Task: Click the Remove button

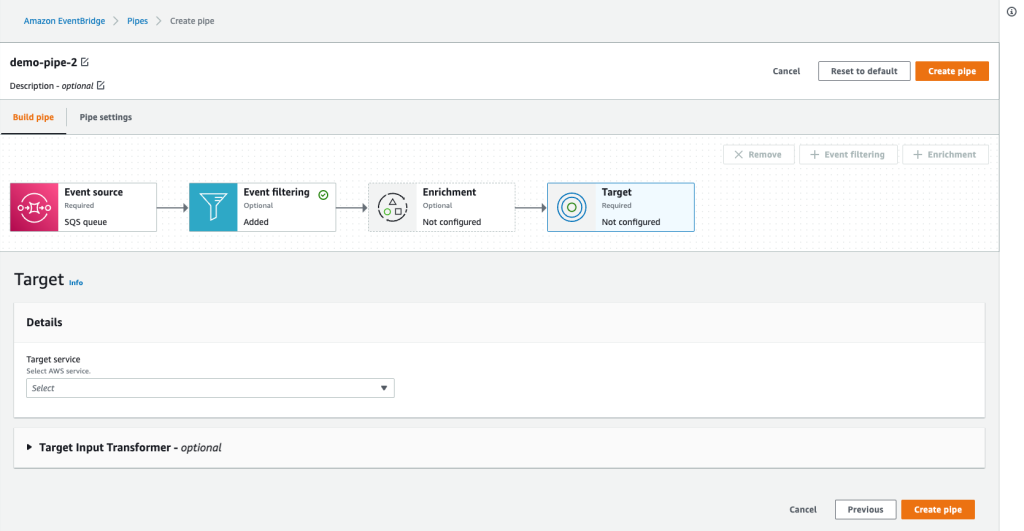Action: (x=759, y=155)
